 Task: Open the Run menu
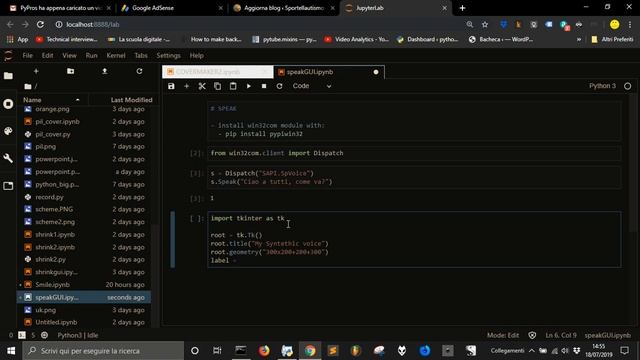91,56
